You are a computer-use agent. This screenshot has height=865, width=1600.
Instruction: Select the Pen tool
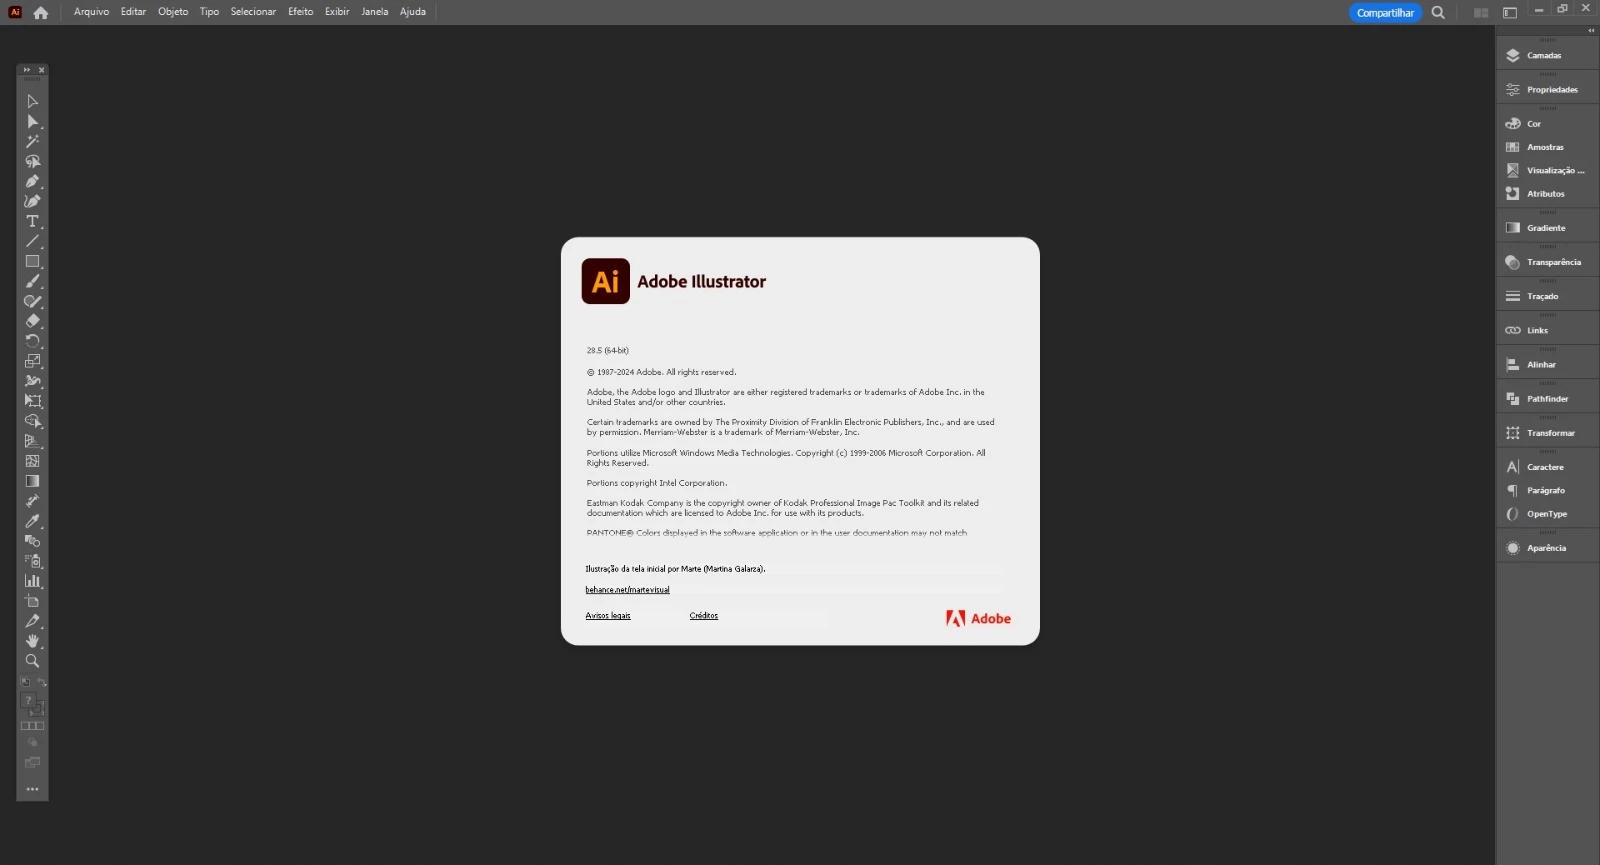click(32, 181)
